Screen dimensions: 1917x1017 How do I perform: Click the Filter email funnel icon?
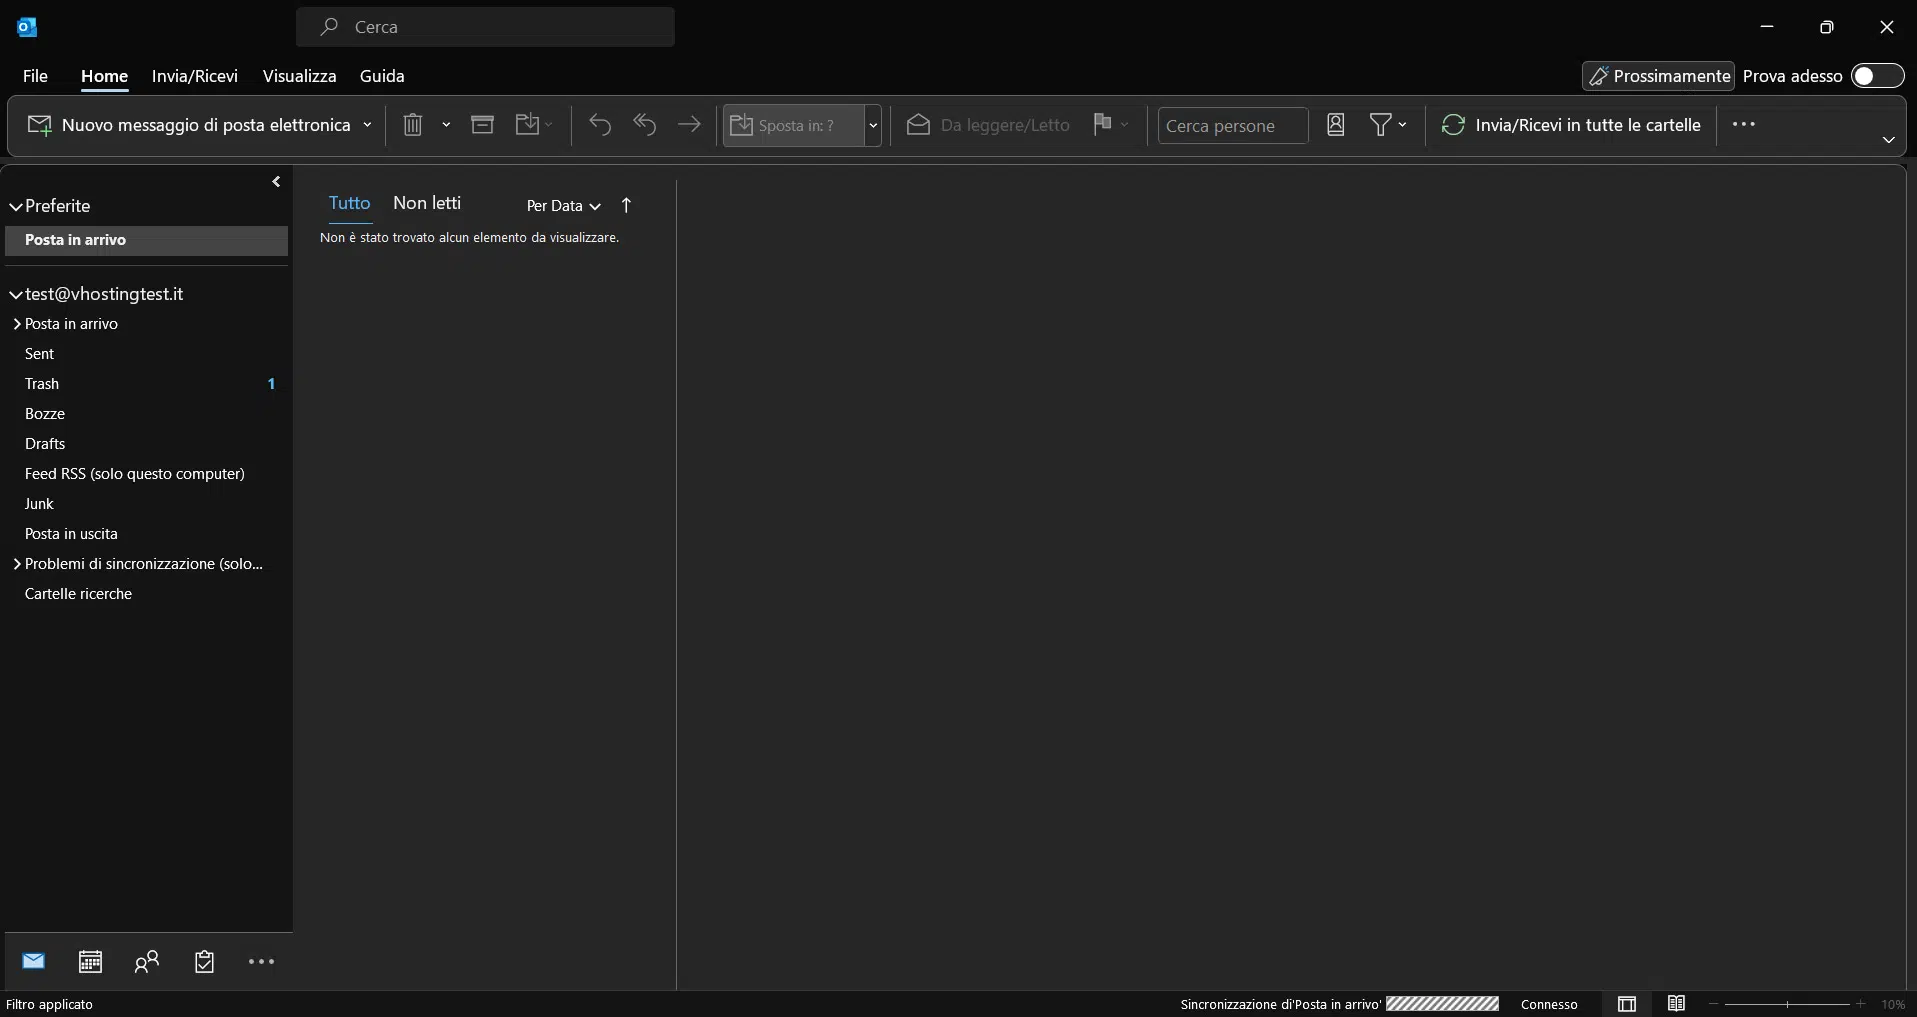pyautogui.click(x=1381, y=125)
